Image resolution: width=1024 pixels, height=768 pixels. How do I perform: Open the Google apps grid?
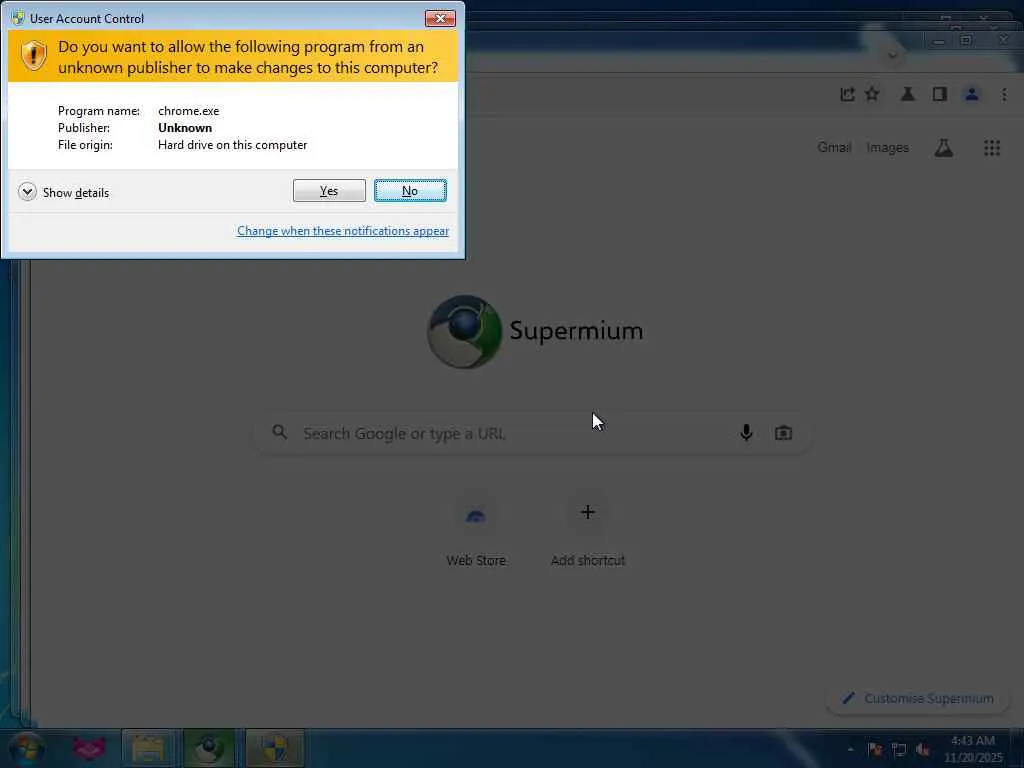(x=992, y=148)
